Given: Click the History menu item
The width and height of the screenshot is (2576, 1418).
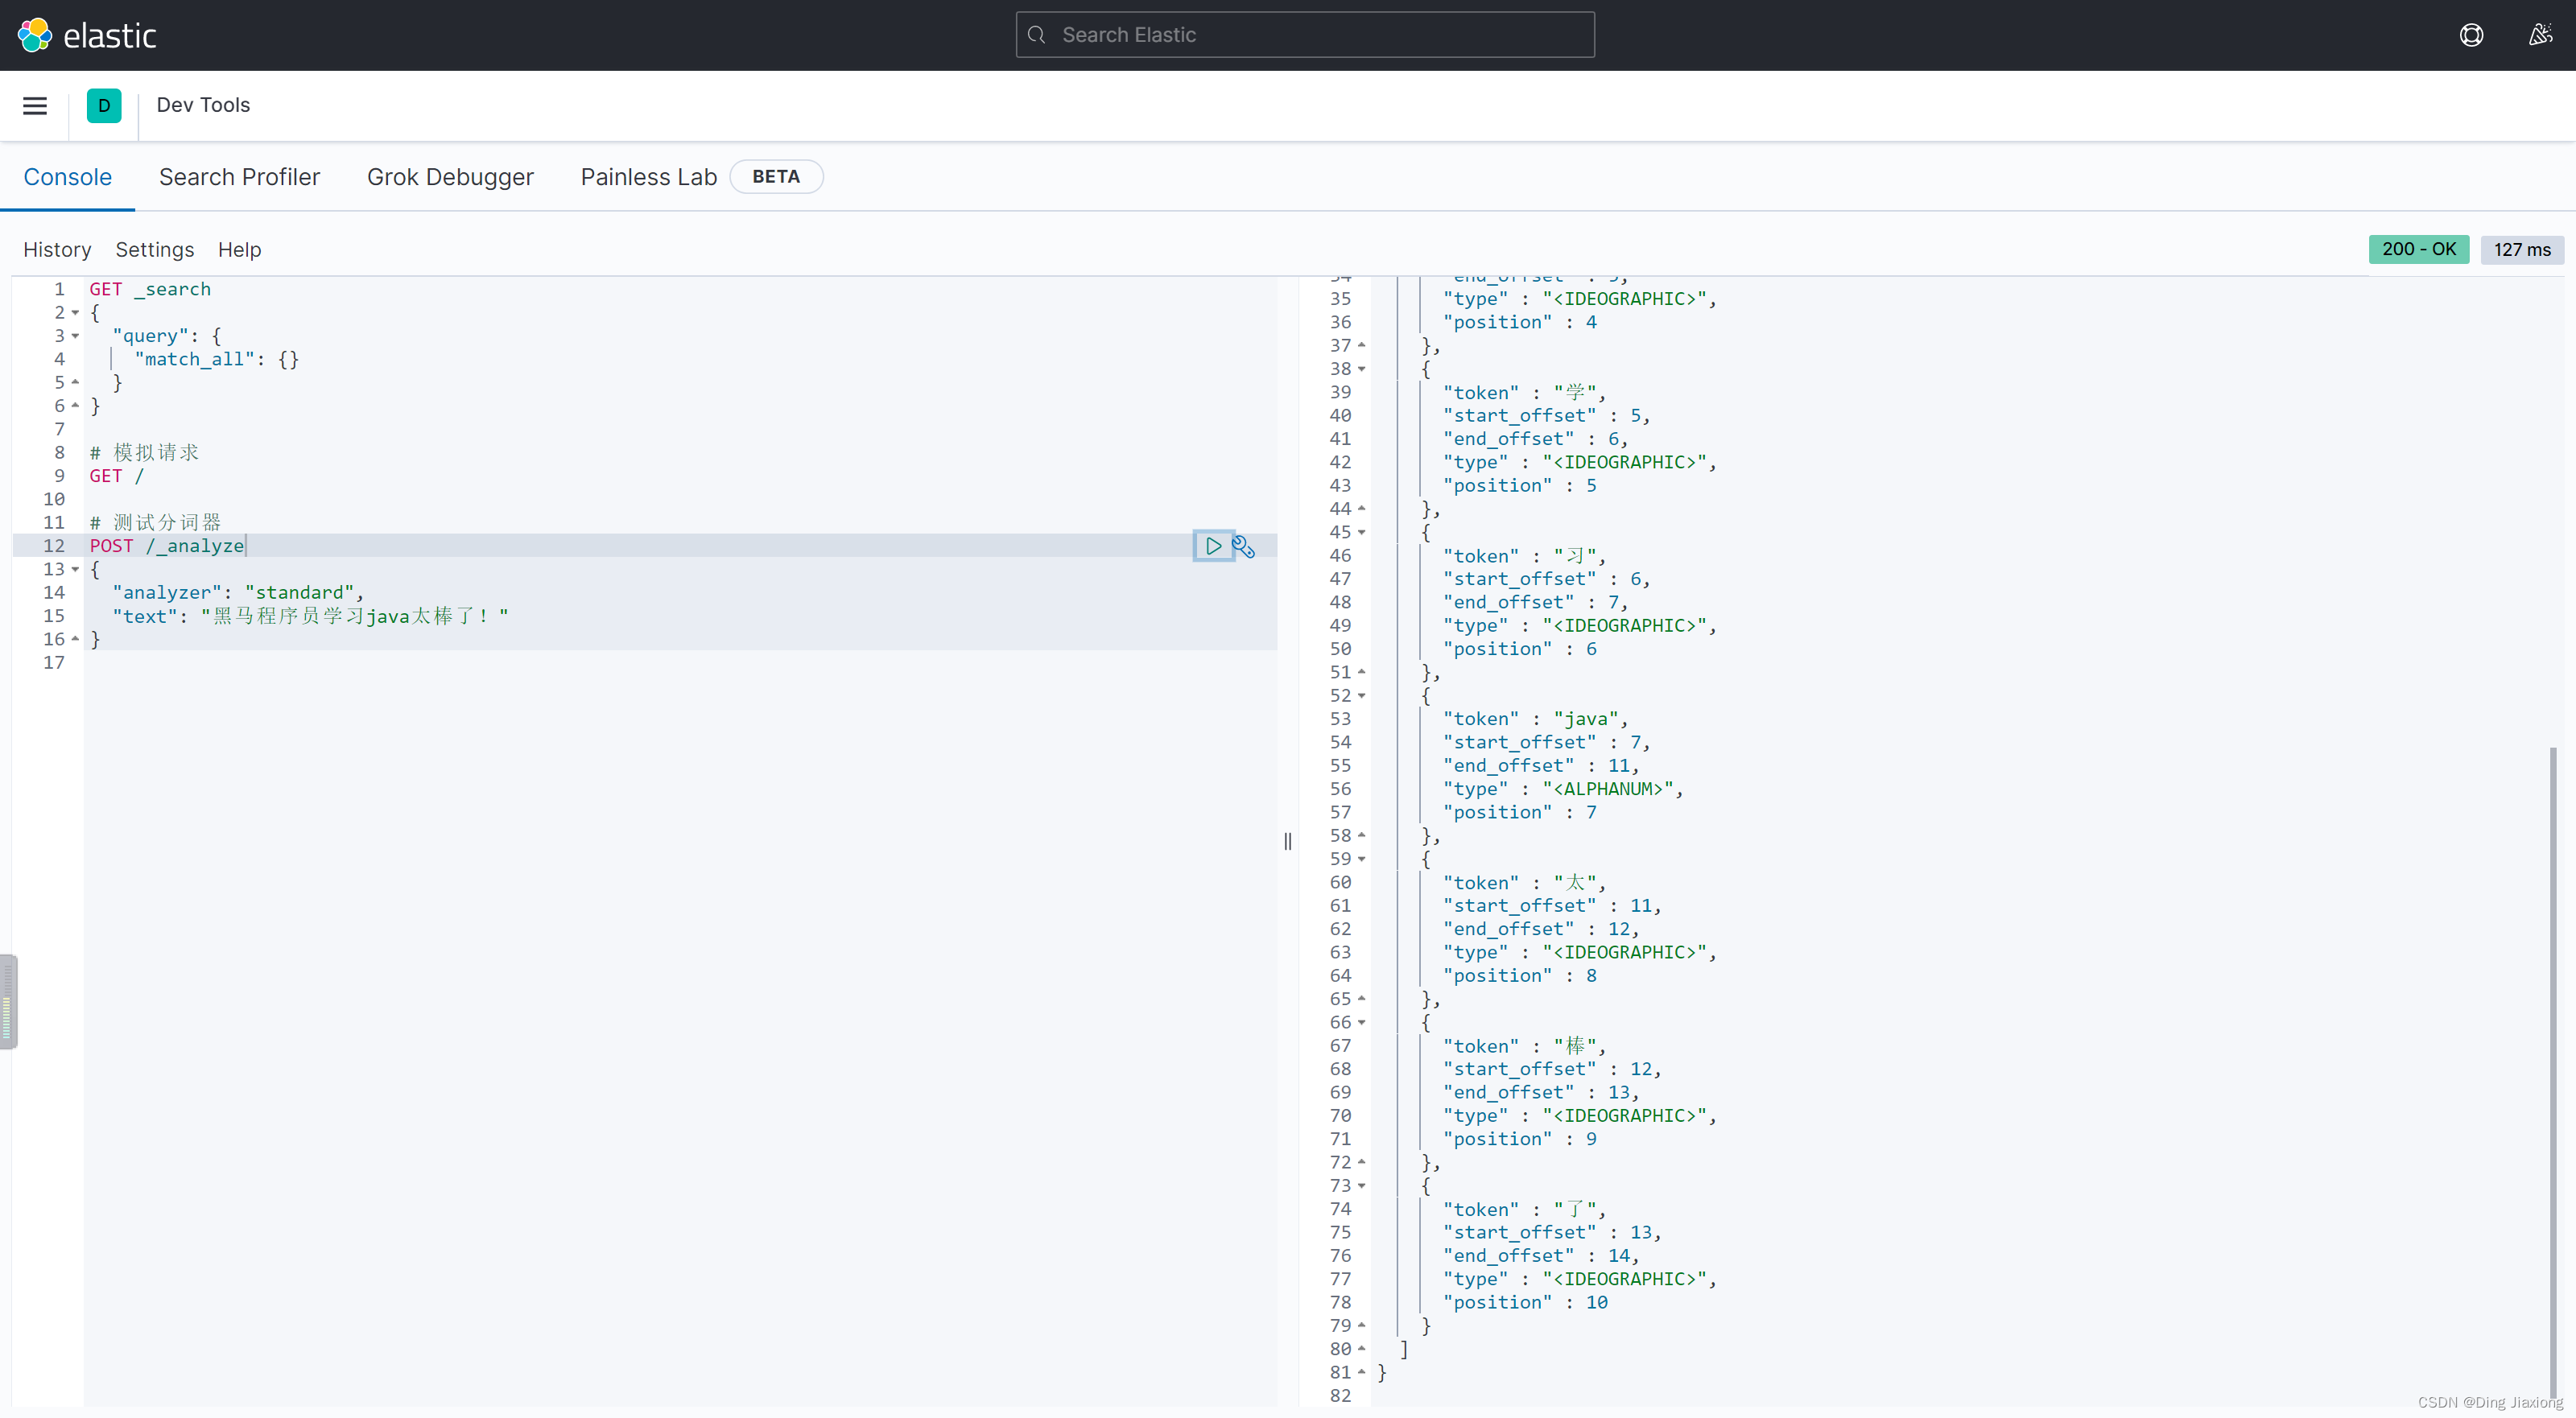Looking at the screenshot, I should click(x=56, y=249).
